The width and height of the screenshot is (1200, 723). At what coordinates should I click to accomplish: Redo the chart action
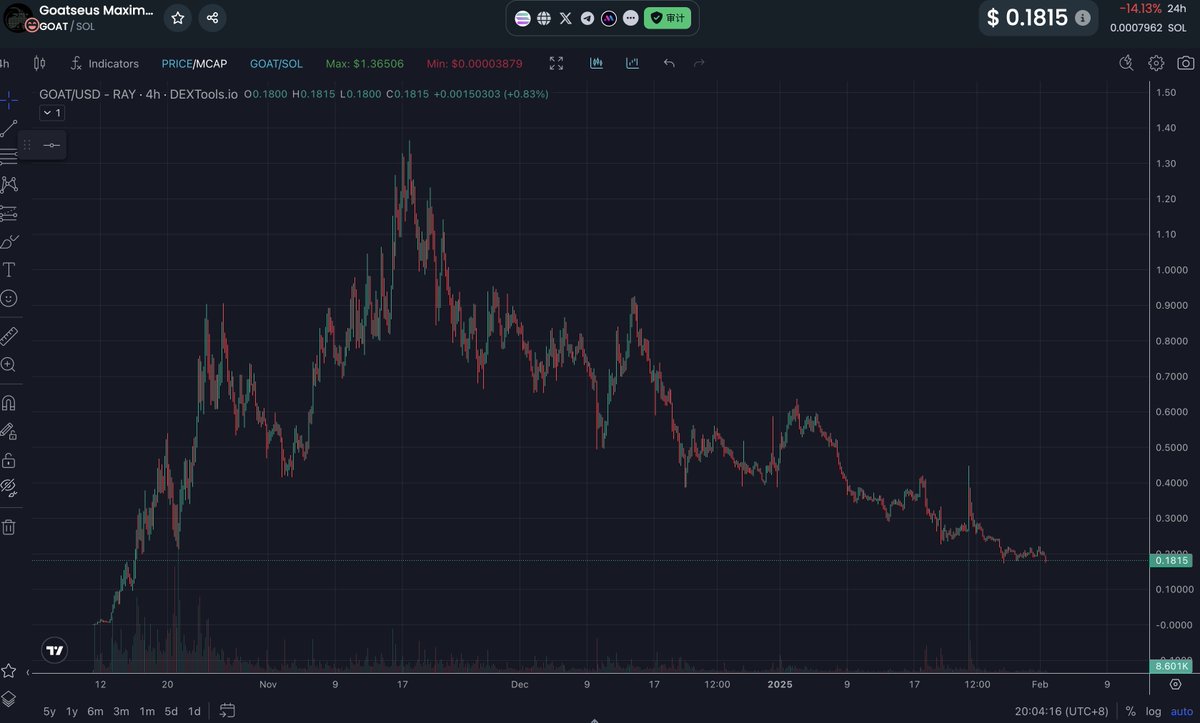coord(699,63)
